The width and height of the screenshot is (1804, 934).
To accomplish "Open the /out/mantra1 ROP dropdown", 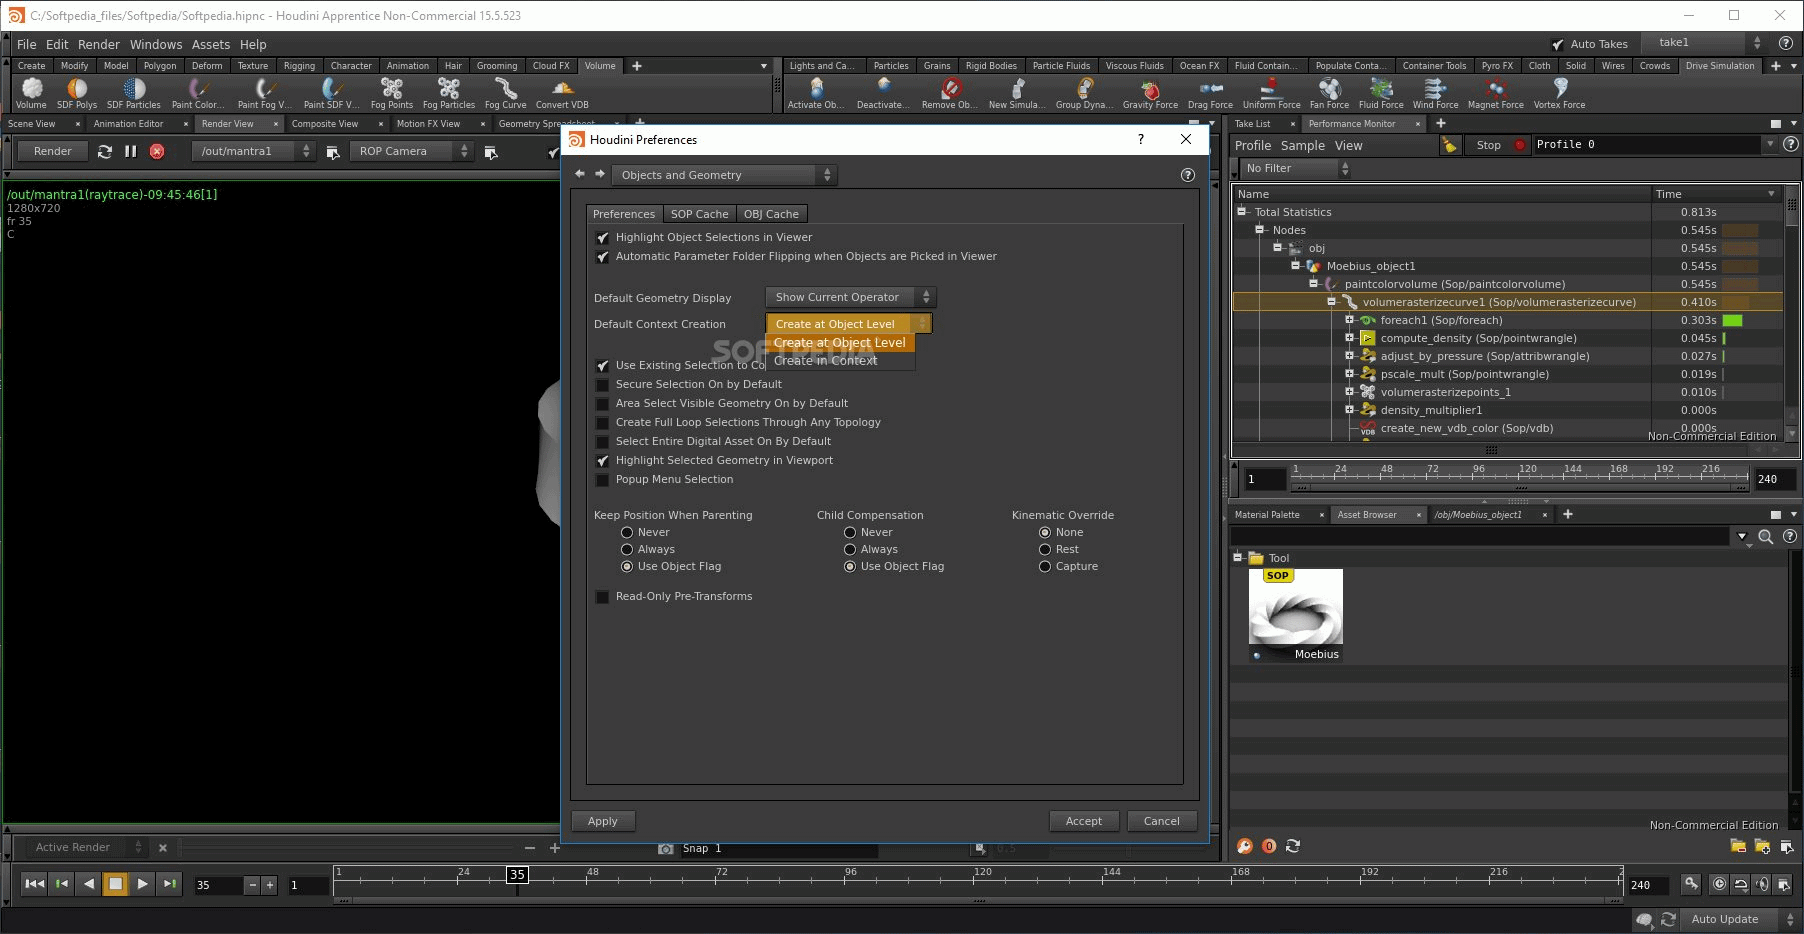I will 255,151.
